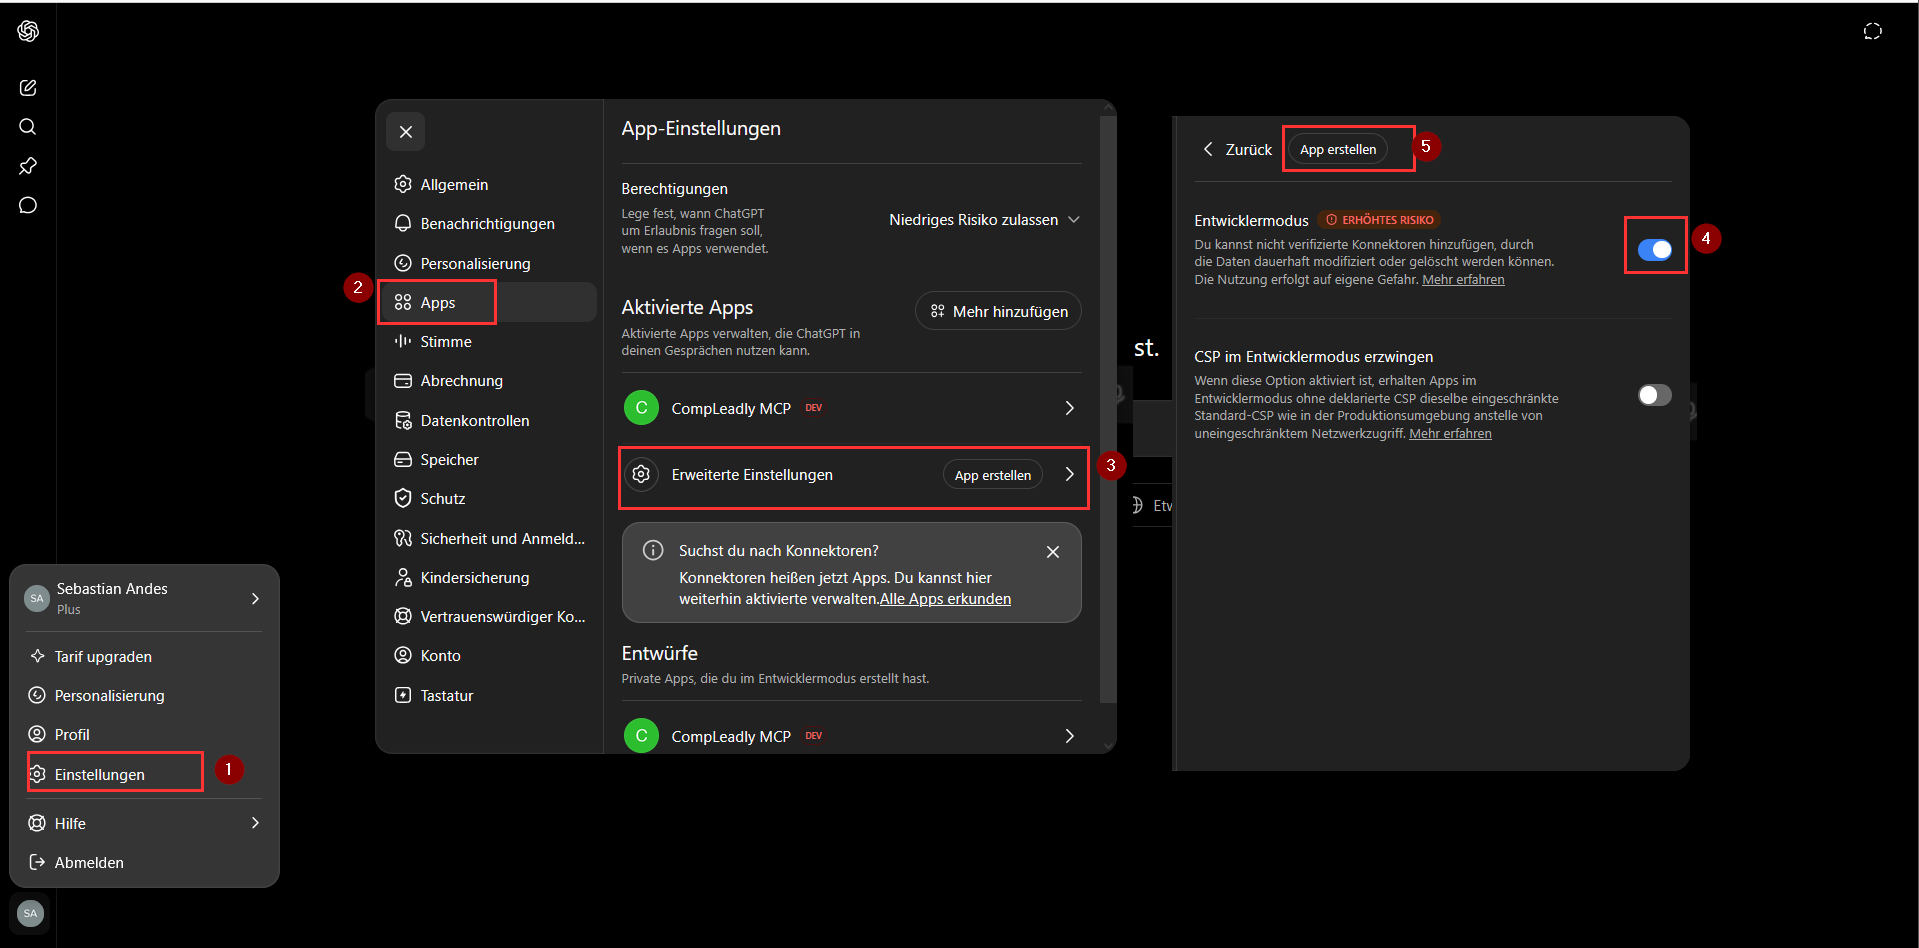The image size is (1919, 948).
Task: Click the ERHÖHTES RISIKO warning badge
Action: 1379,220
